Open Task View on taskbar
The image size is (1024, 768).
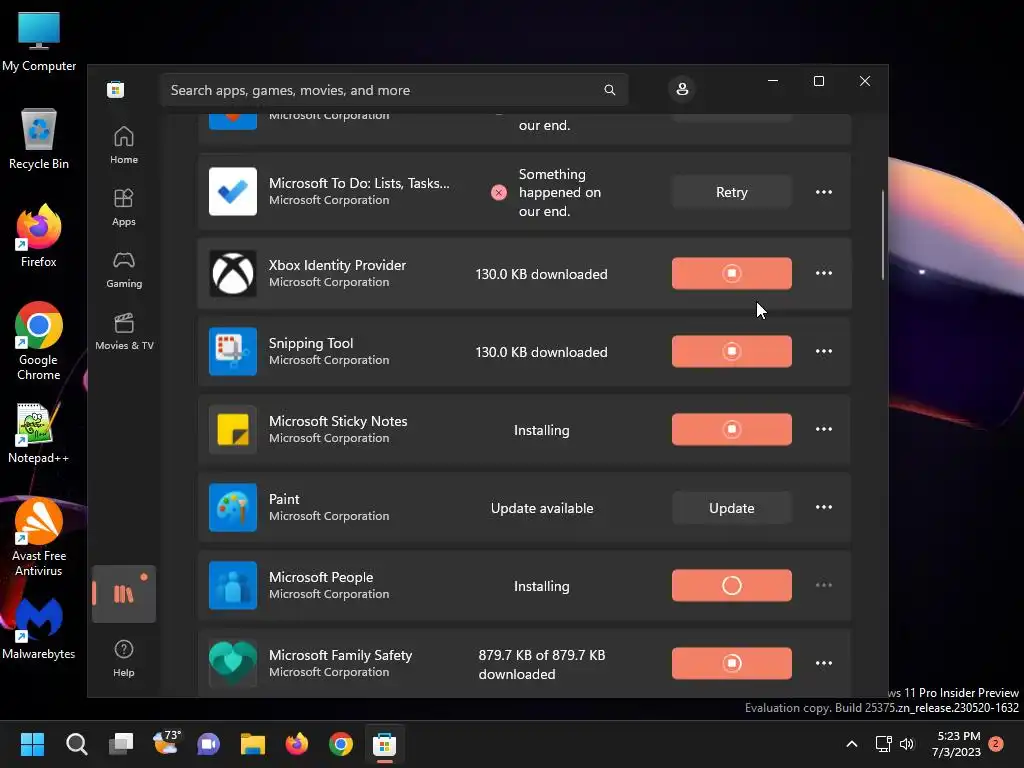click(121, 744)
